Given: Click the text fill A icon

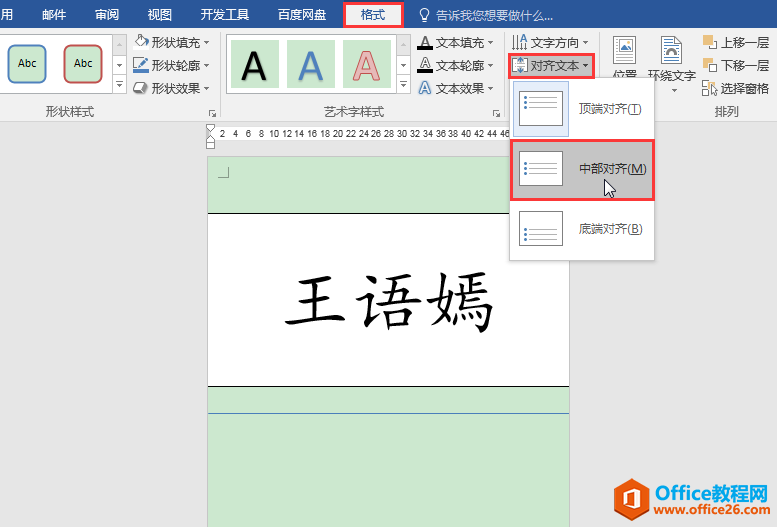Looking at the screenshot, I should tap(425, 43).
